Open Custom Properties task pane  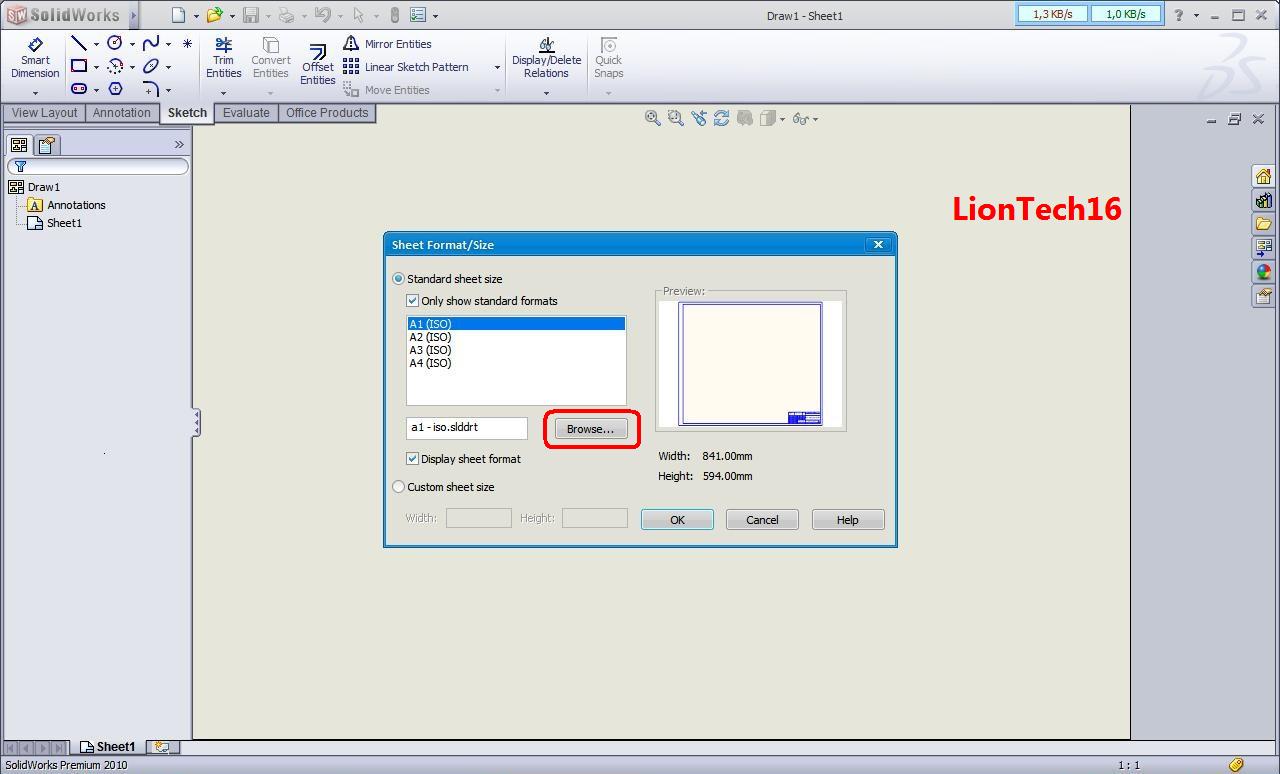1263,296
